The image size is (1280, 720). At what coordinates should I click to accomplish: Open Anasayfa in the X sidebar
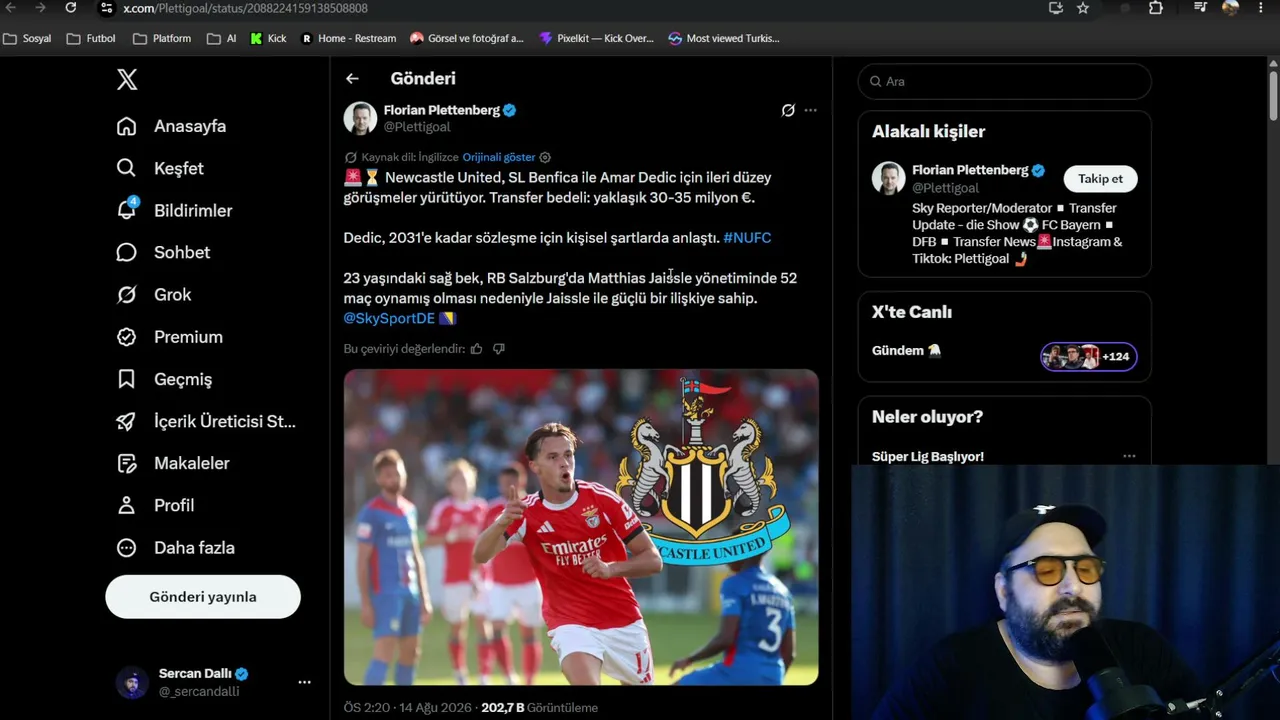click(171, 126)
